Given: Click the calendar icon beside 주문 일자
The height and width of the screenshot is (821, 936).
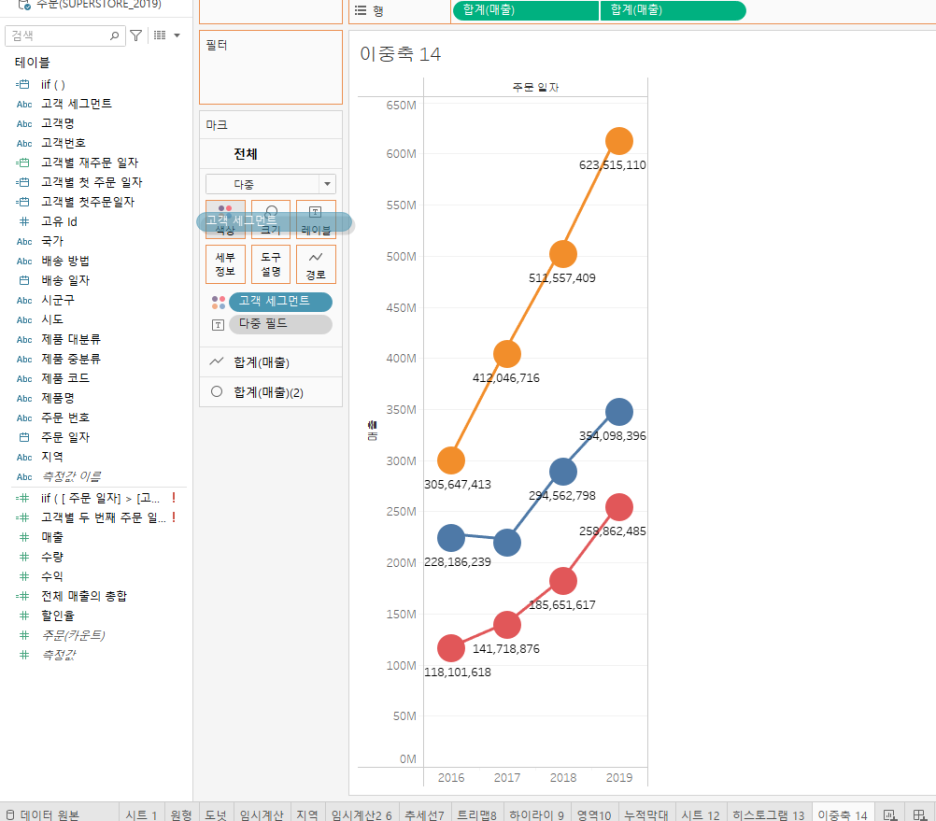Looking at the screenshot, I should [x=24, y=438].
